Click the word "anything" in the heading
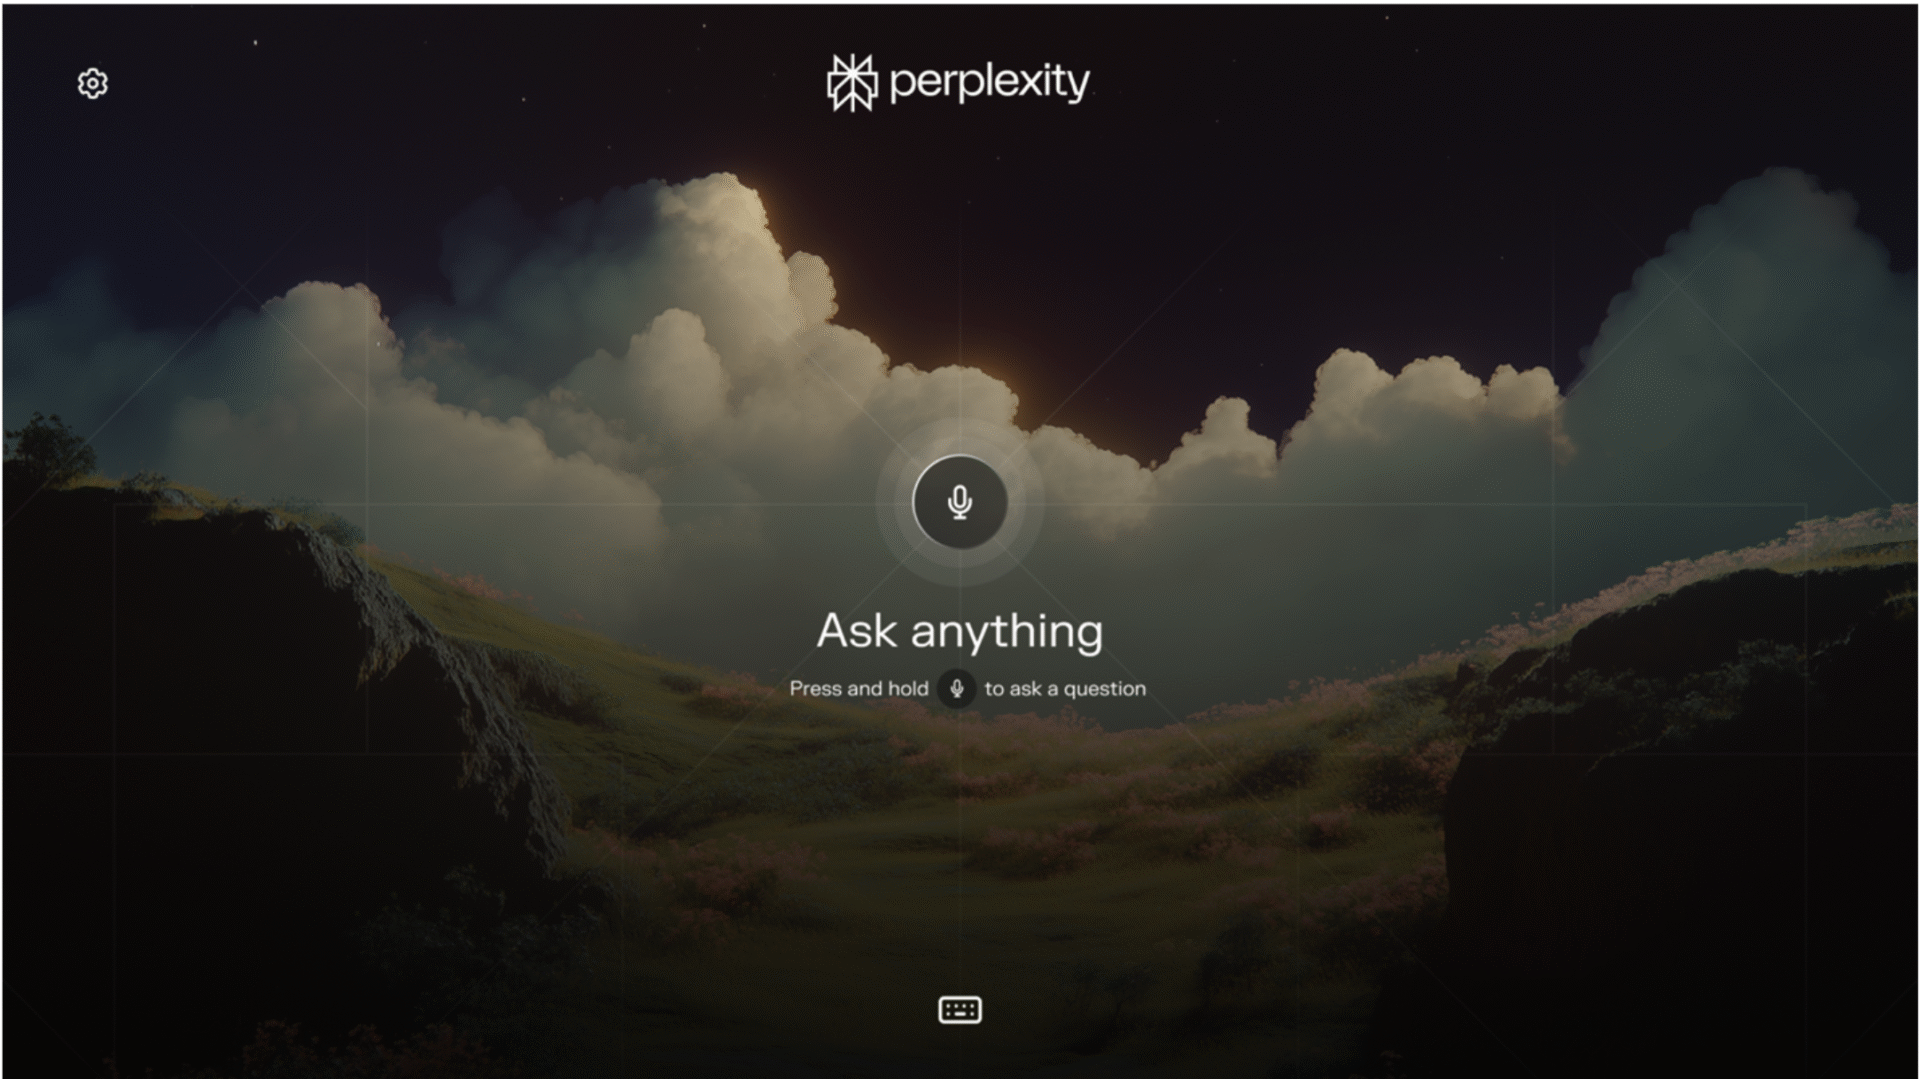Image resolution: width=1920 pixels, height=1079 pixels. click(1006, 633)
